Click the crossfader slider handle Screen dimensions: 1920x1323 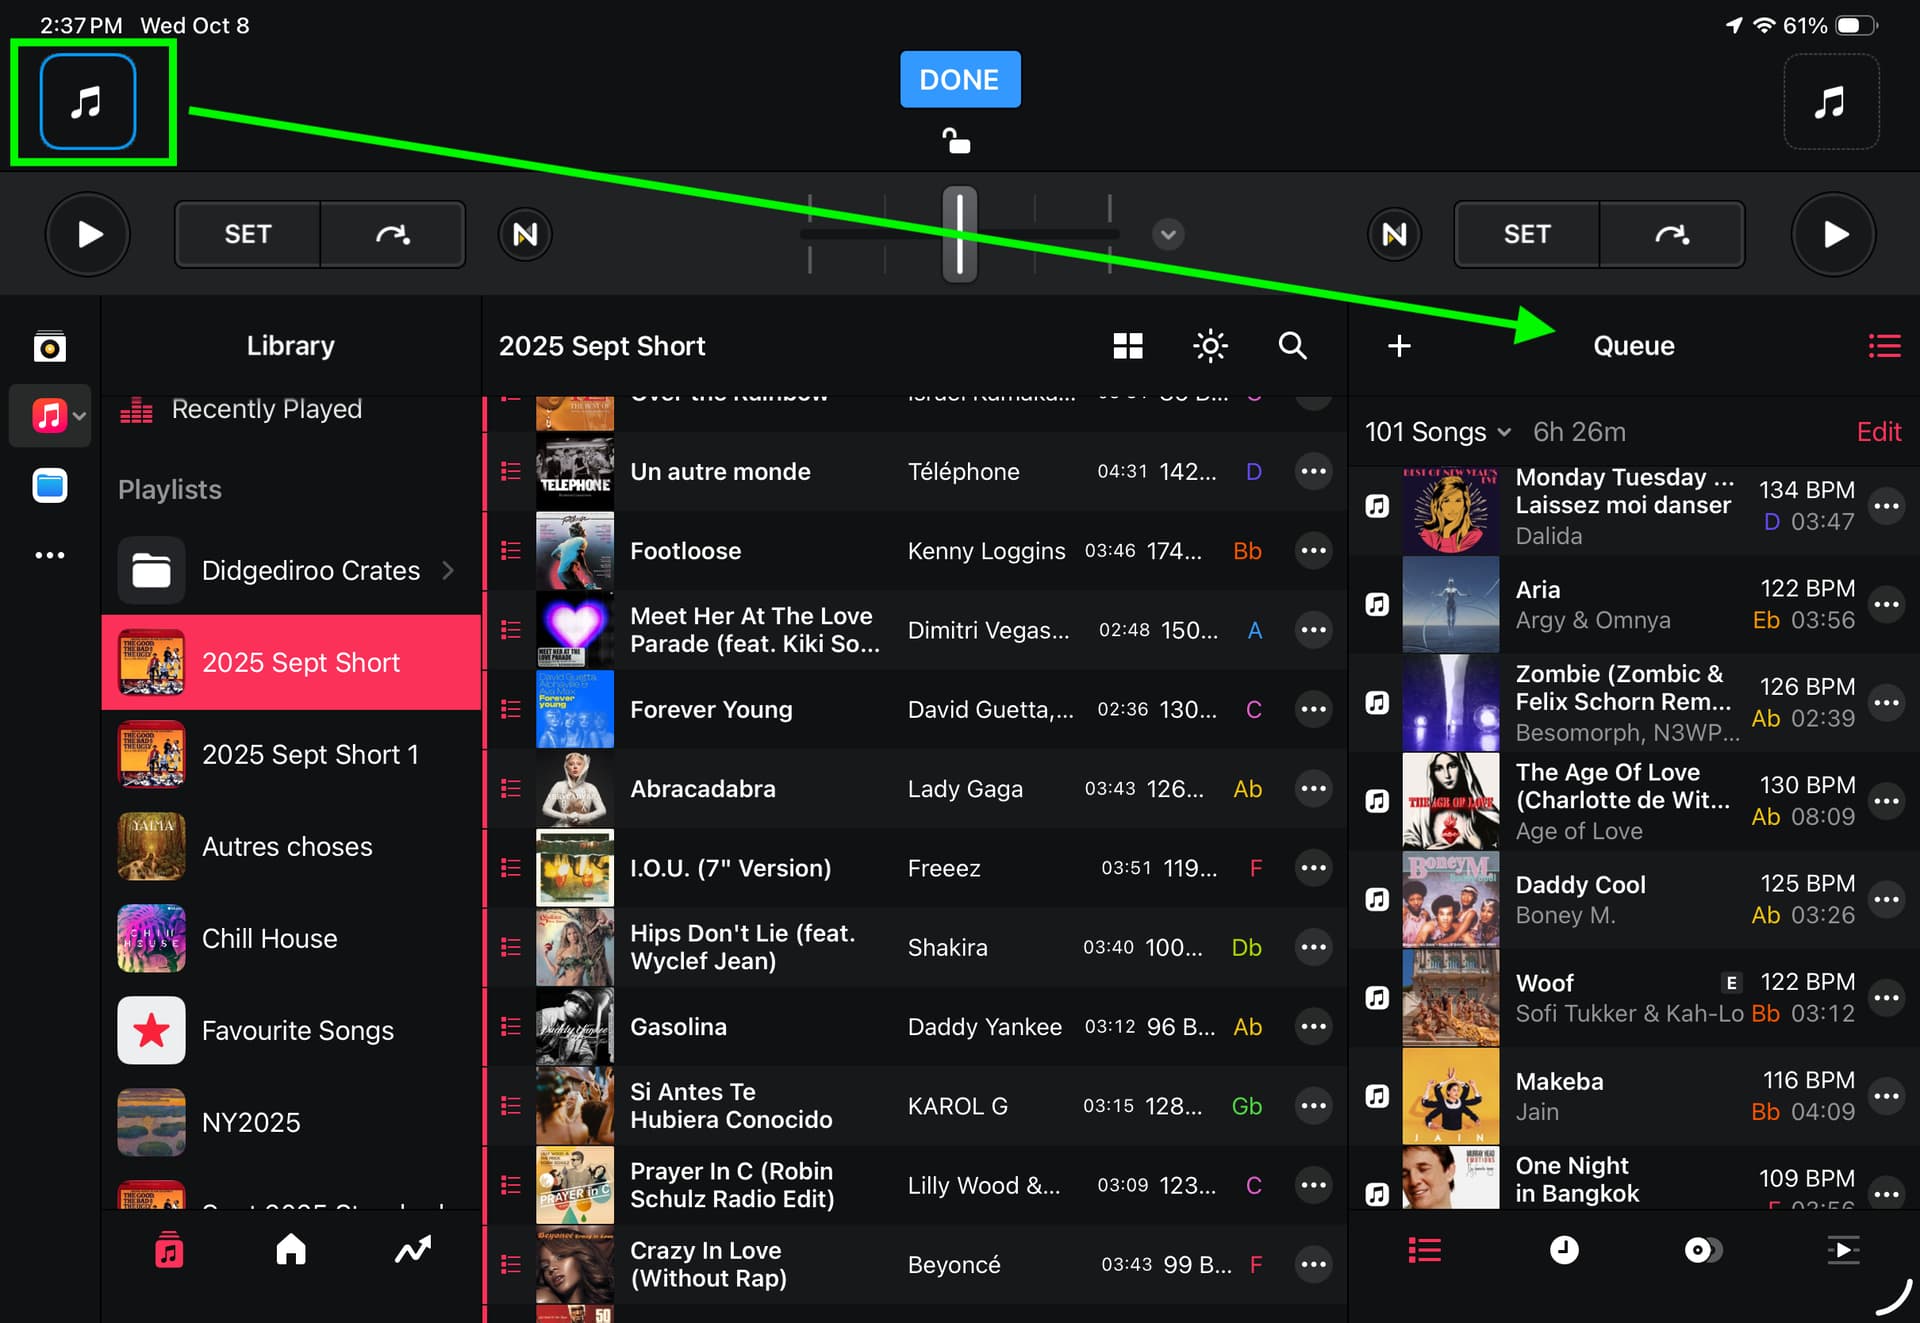tap(959, 234)
